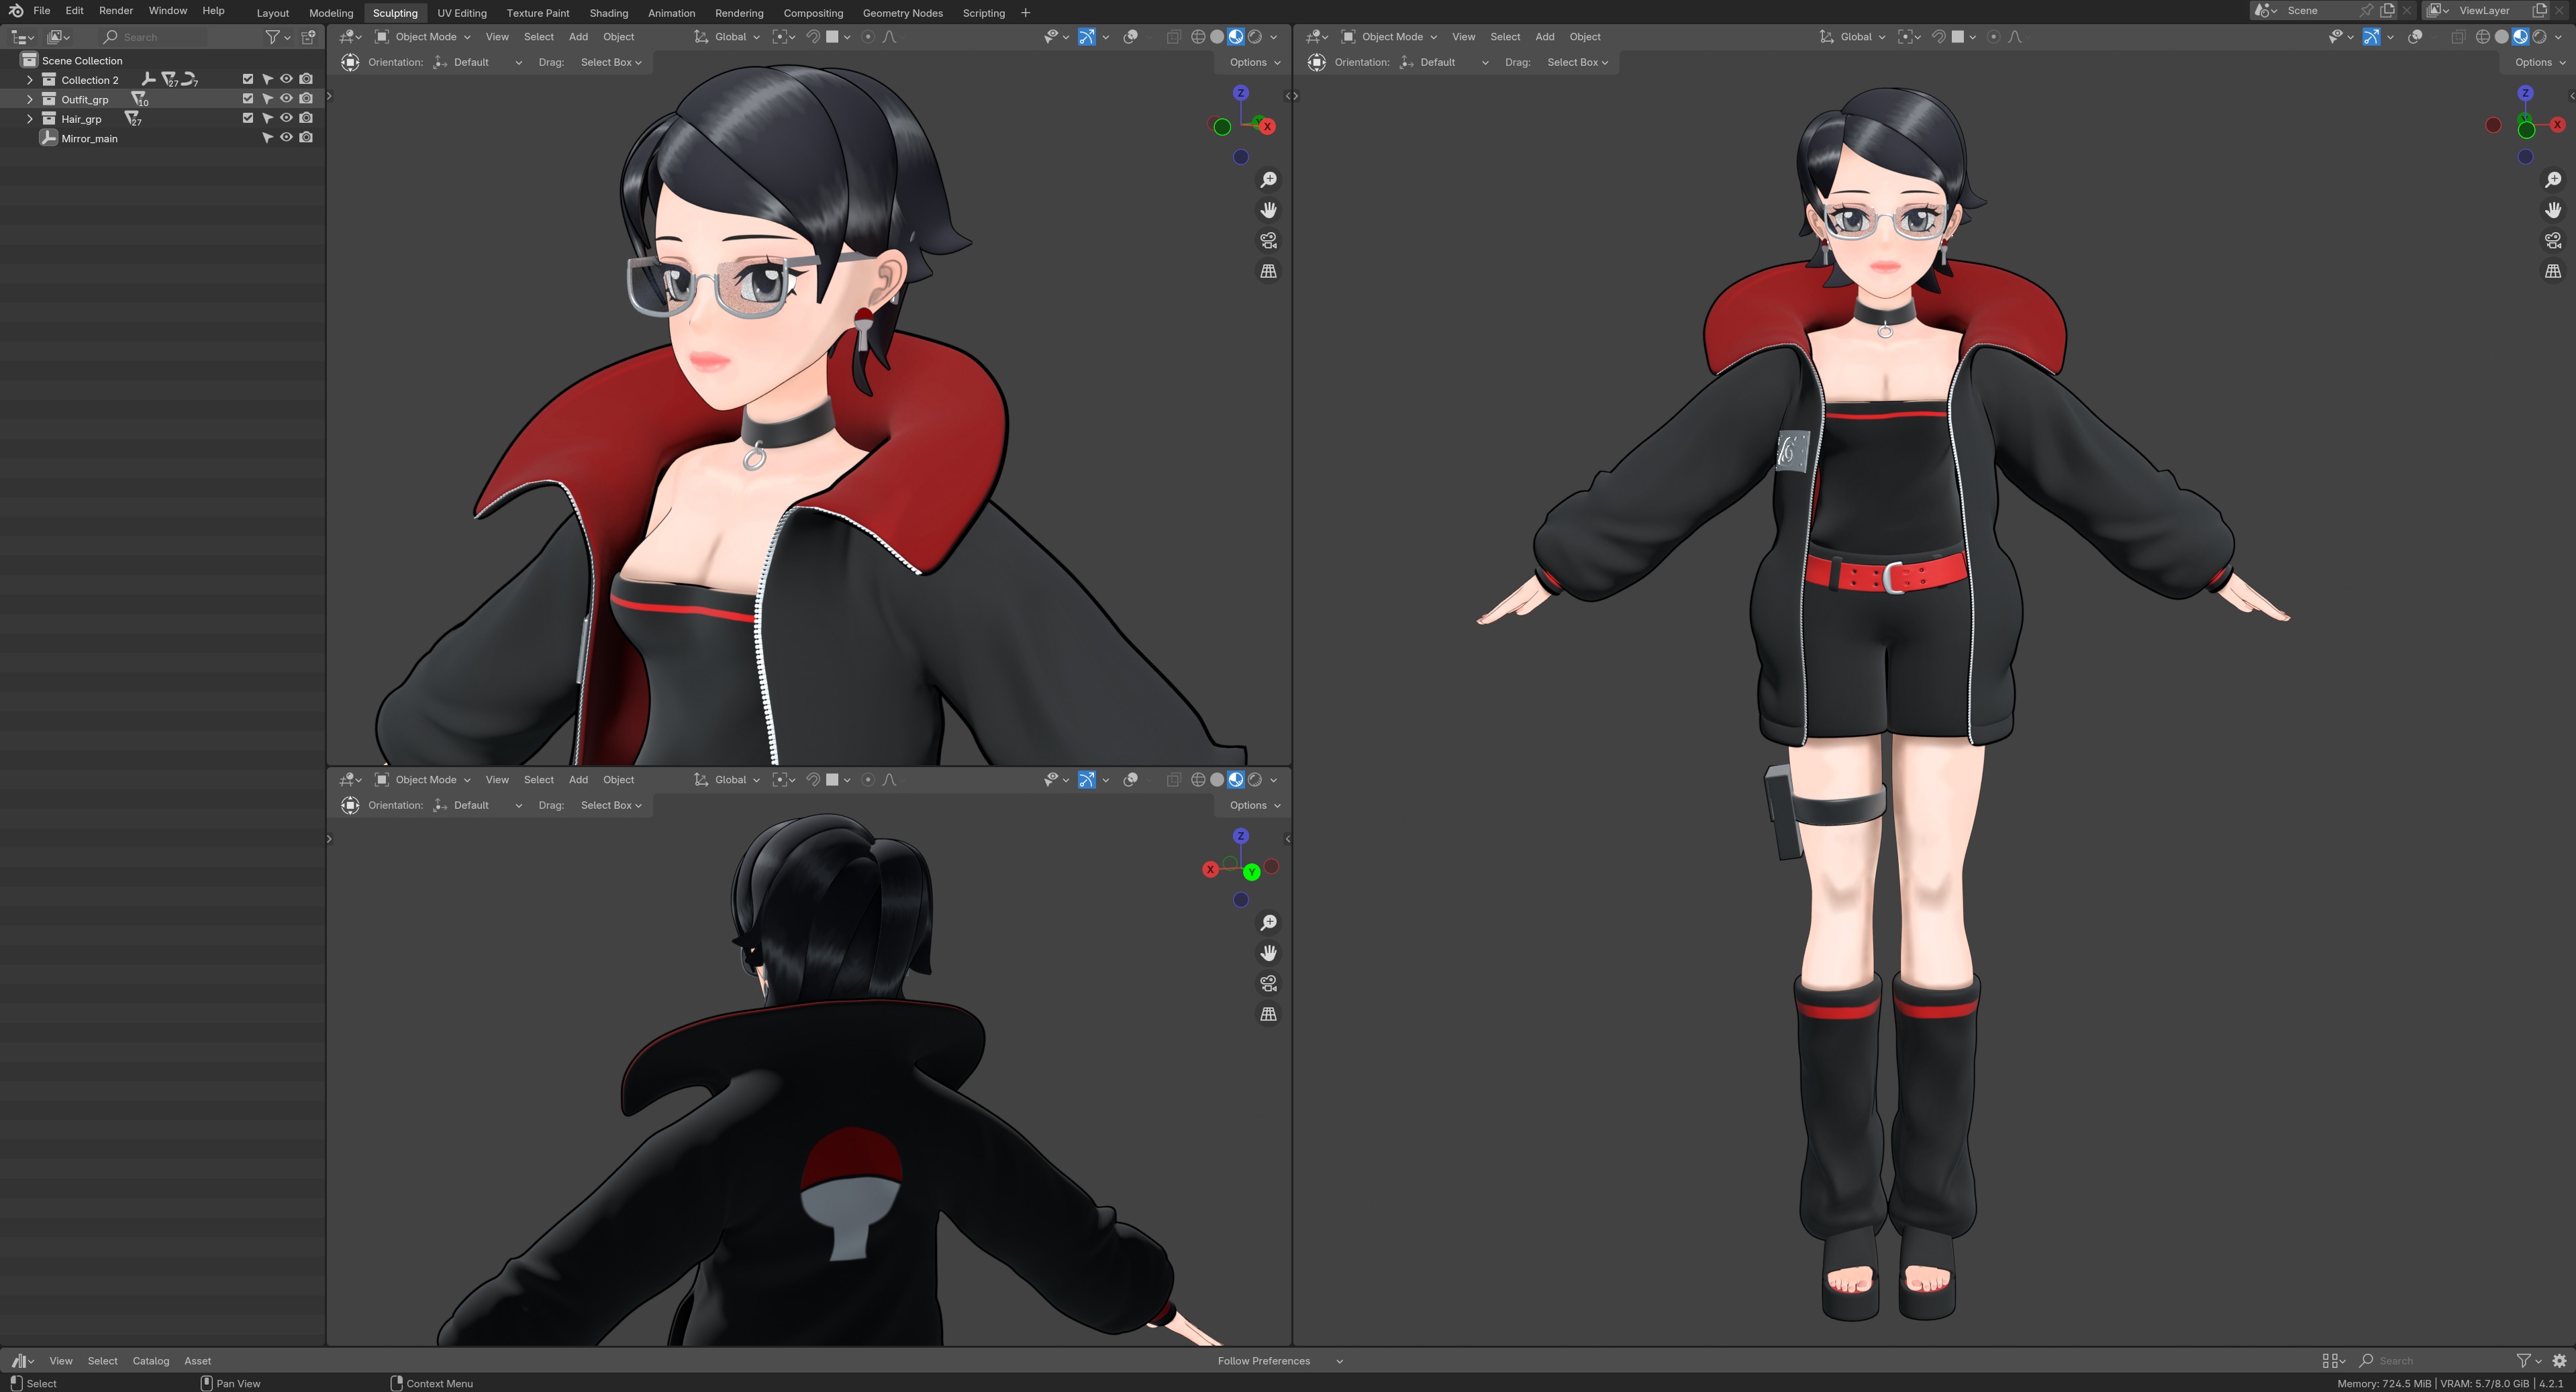2576x1392 pixels.
Task: Open outliner display mode icon dropdown
Action: click(x=58, y=37)
